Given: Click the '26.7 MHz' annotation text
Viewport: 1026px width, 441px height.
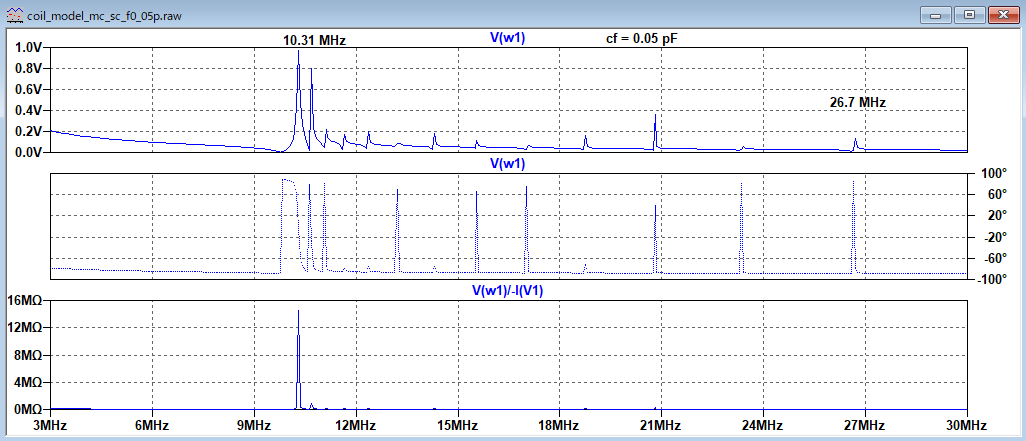Looking at the screenshot, I should (858, 102).
